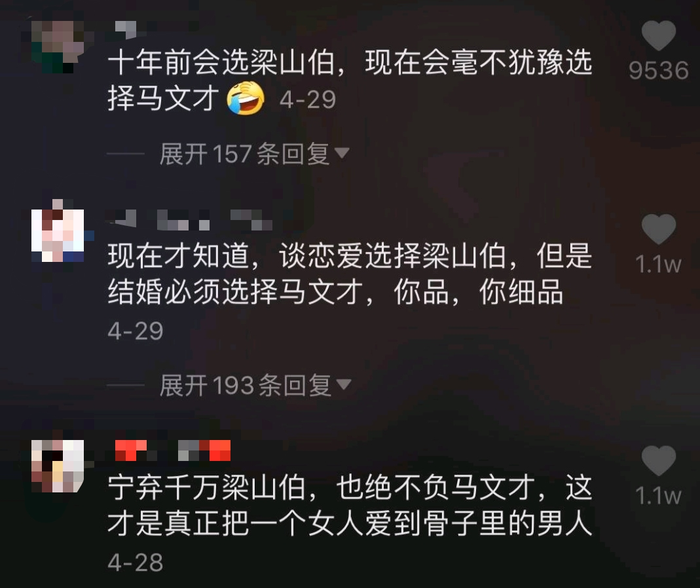Open the first commenter's pixelated avatar
This screenshot has height=588, width=700.
(x=58, y=46)
